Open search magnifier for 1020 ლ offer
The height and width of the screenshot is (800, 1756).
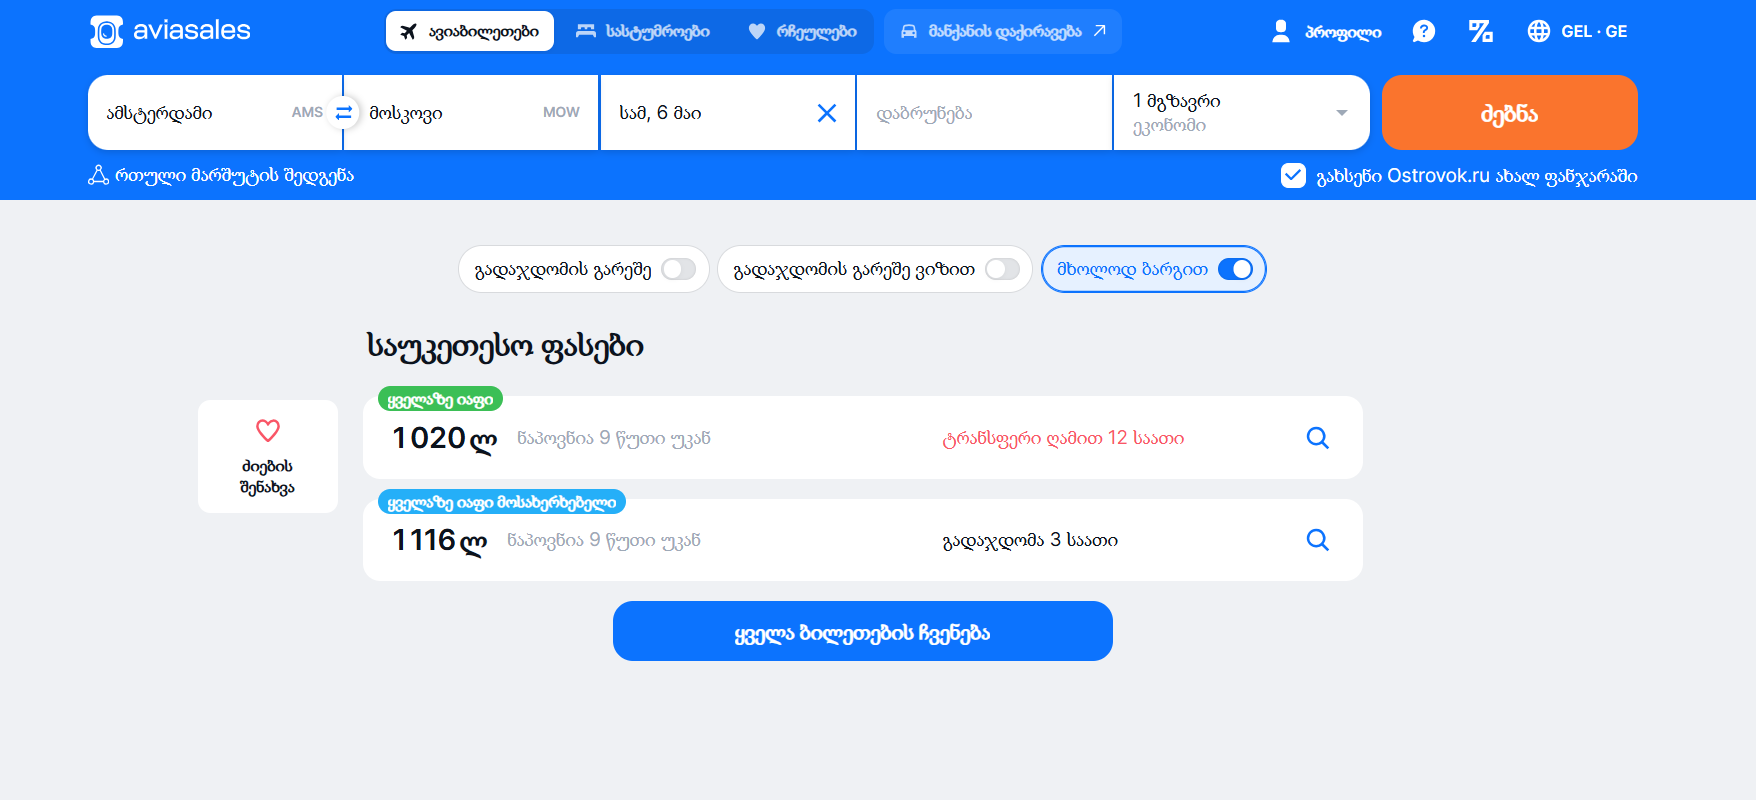pyautogui.click(x=1318, y=438)
